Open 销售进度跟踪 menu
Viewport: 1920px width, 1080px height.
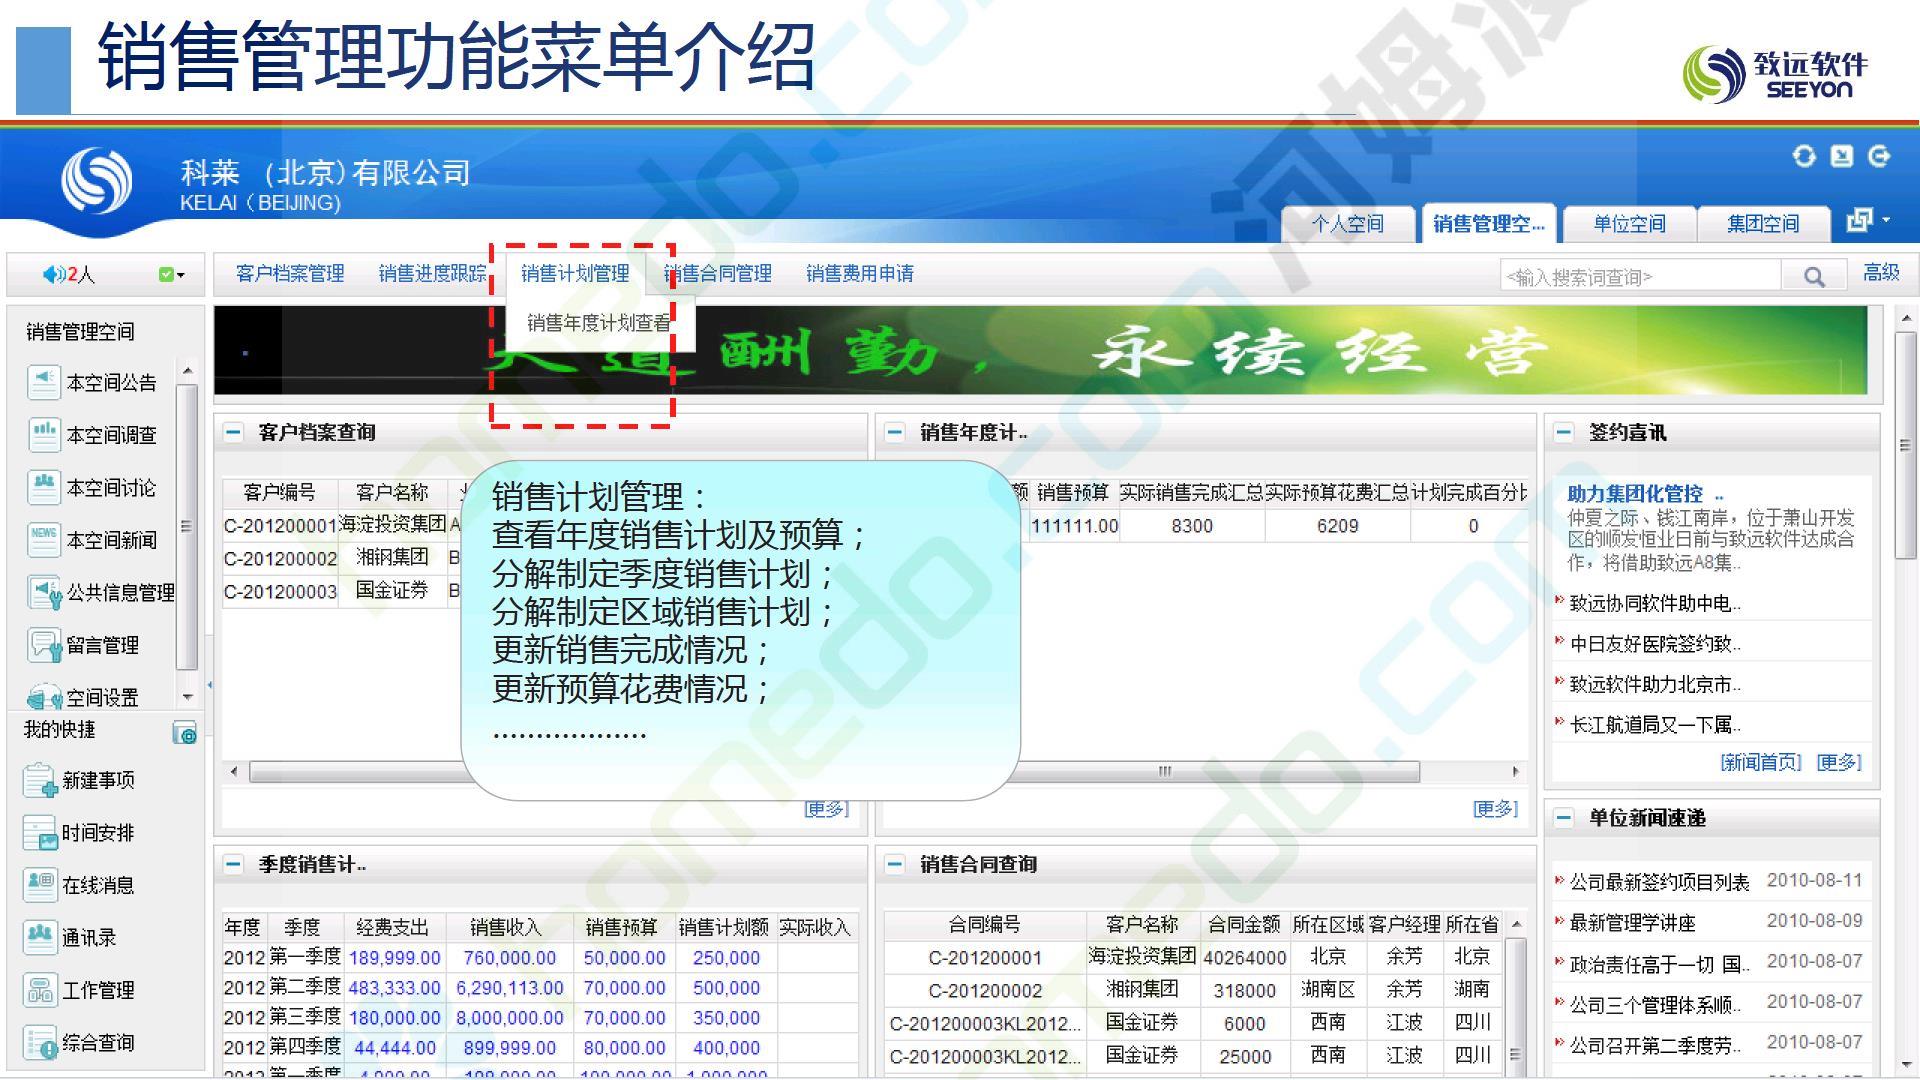coord(433,274)
